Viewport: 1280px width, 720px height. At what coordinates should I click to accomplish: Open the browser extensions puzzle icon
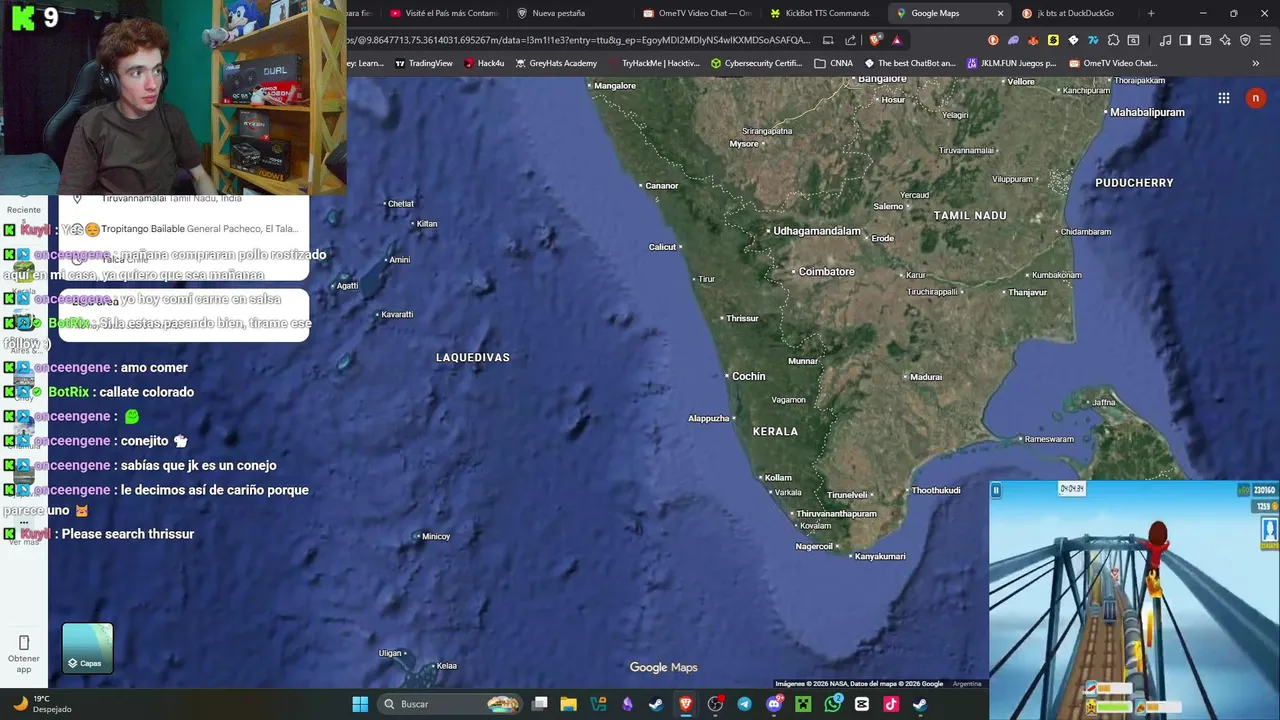[1113, 40]
